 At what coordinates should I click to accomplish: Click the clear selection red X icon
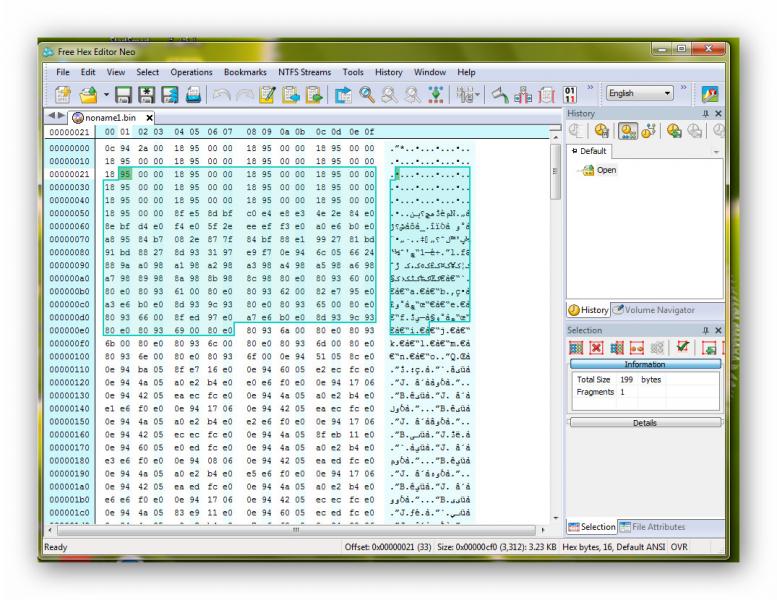coord(596,348)
